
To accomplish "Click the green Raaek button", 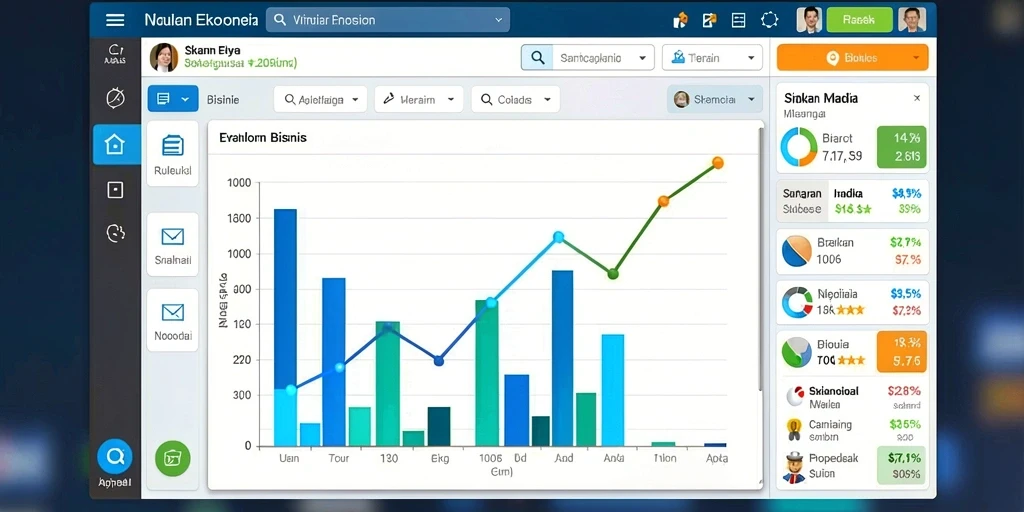I will [859, 20].
